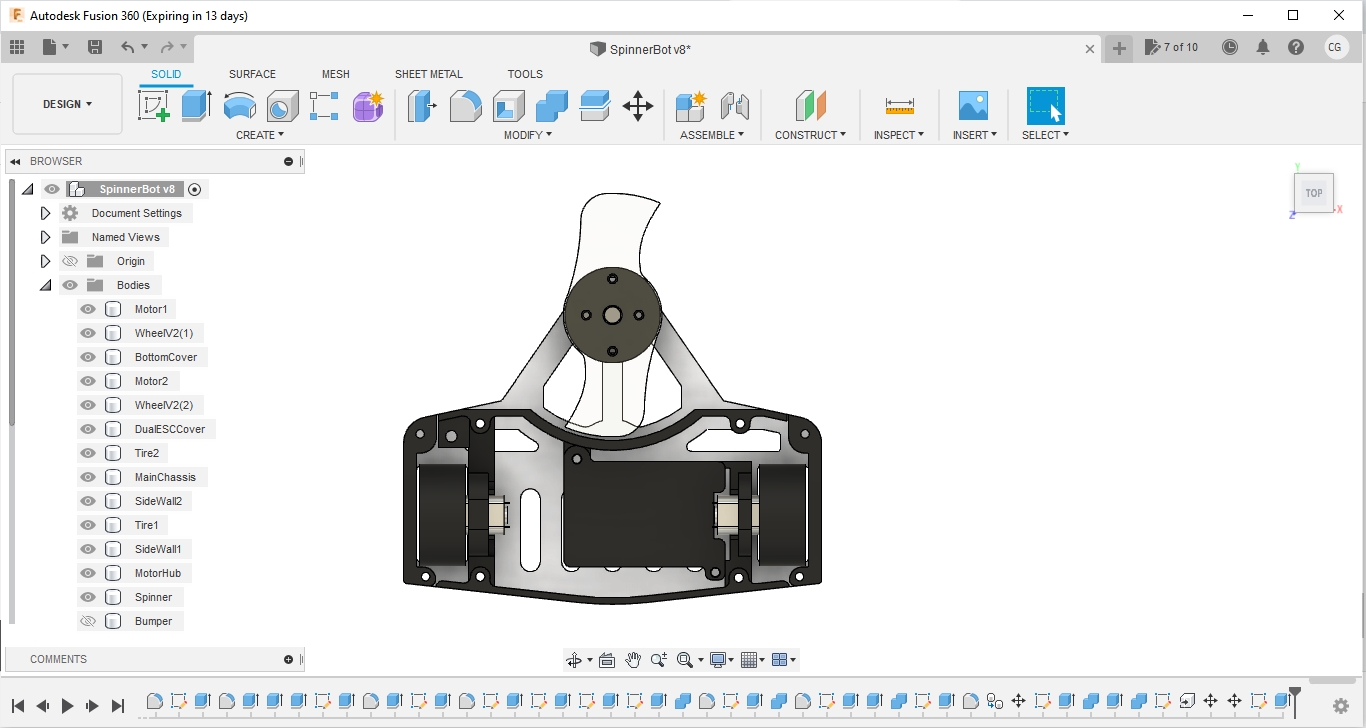Click the Fillet tool icon

(x=465, y=105)
